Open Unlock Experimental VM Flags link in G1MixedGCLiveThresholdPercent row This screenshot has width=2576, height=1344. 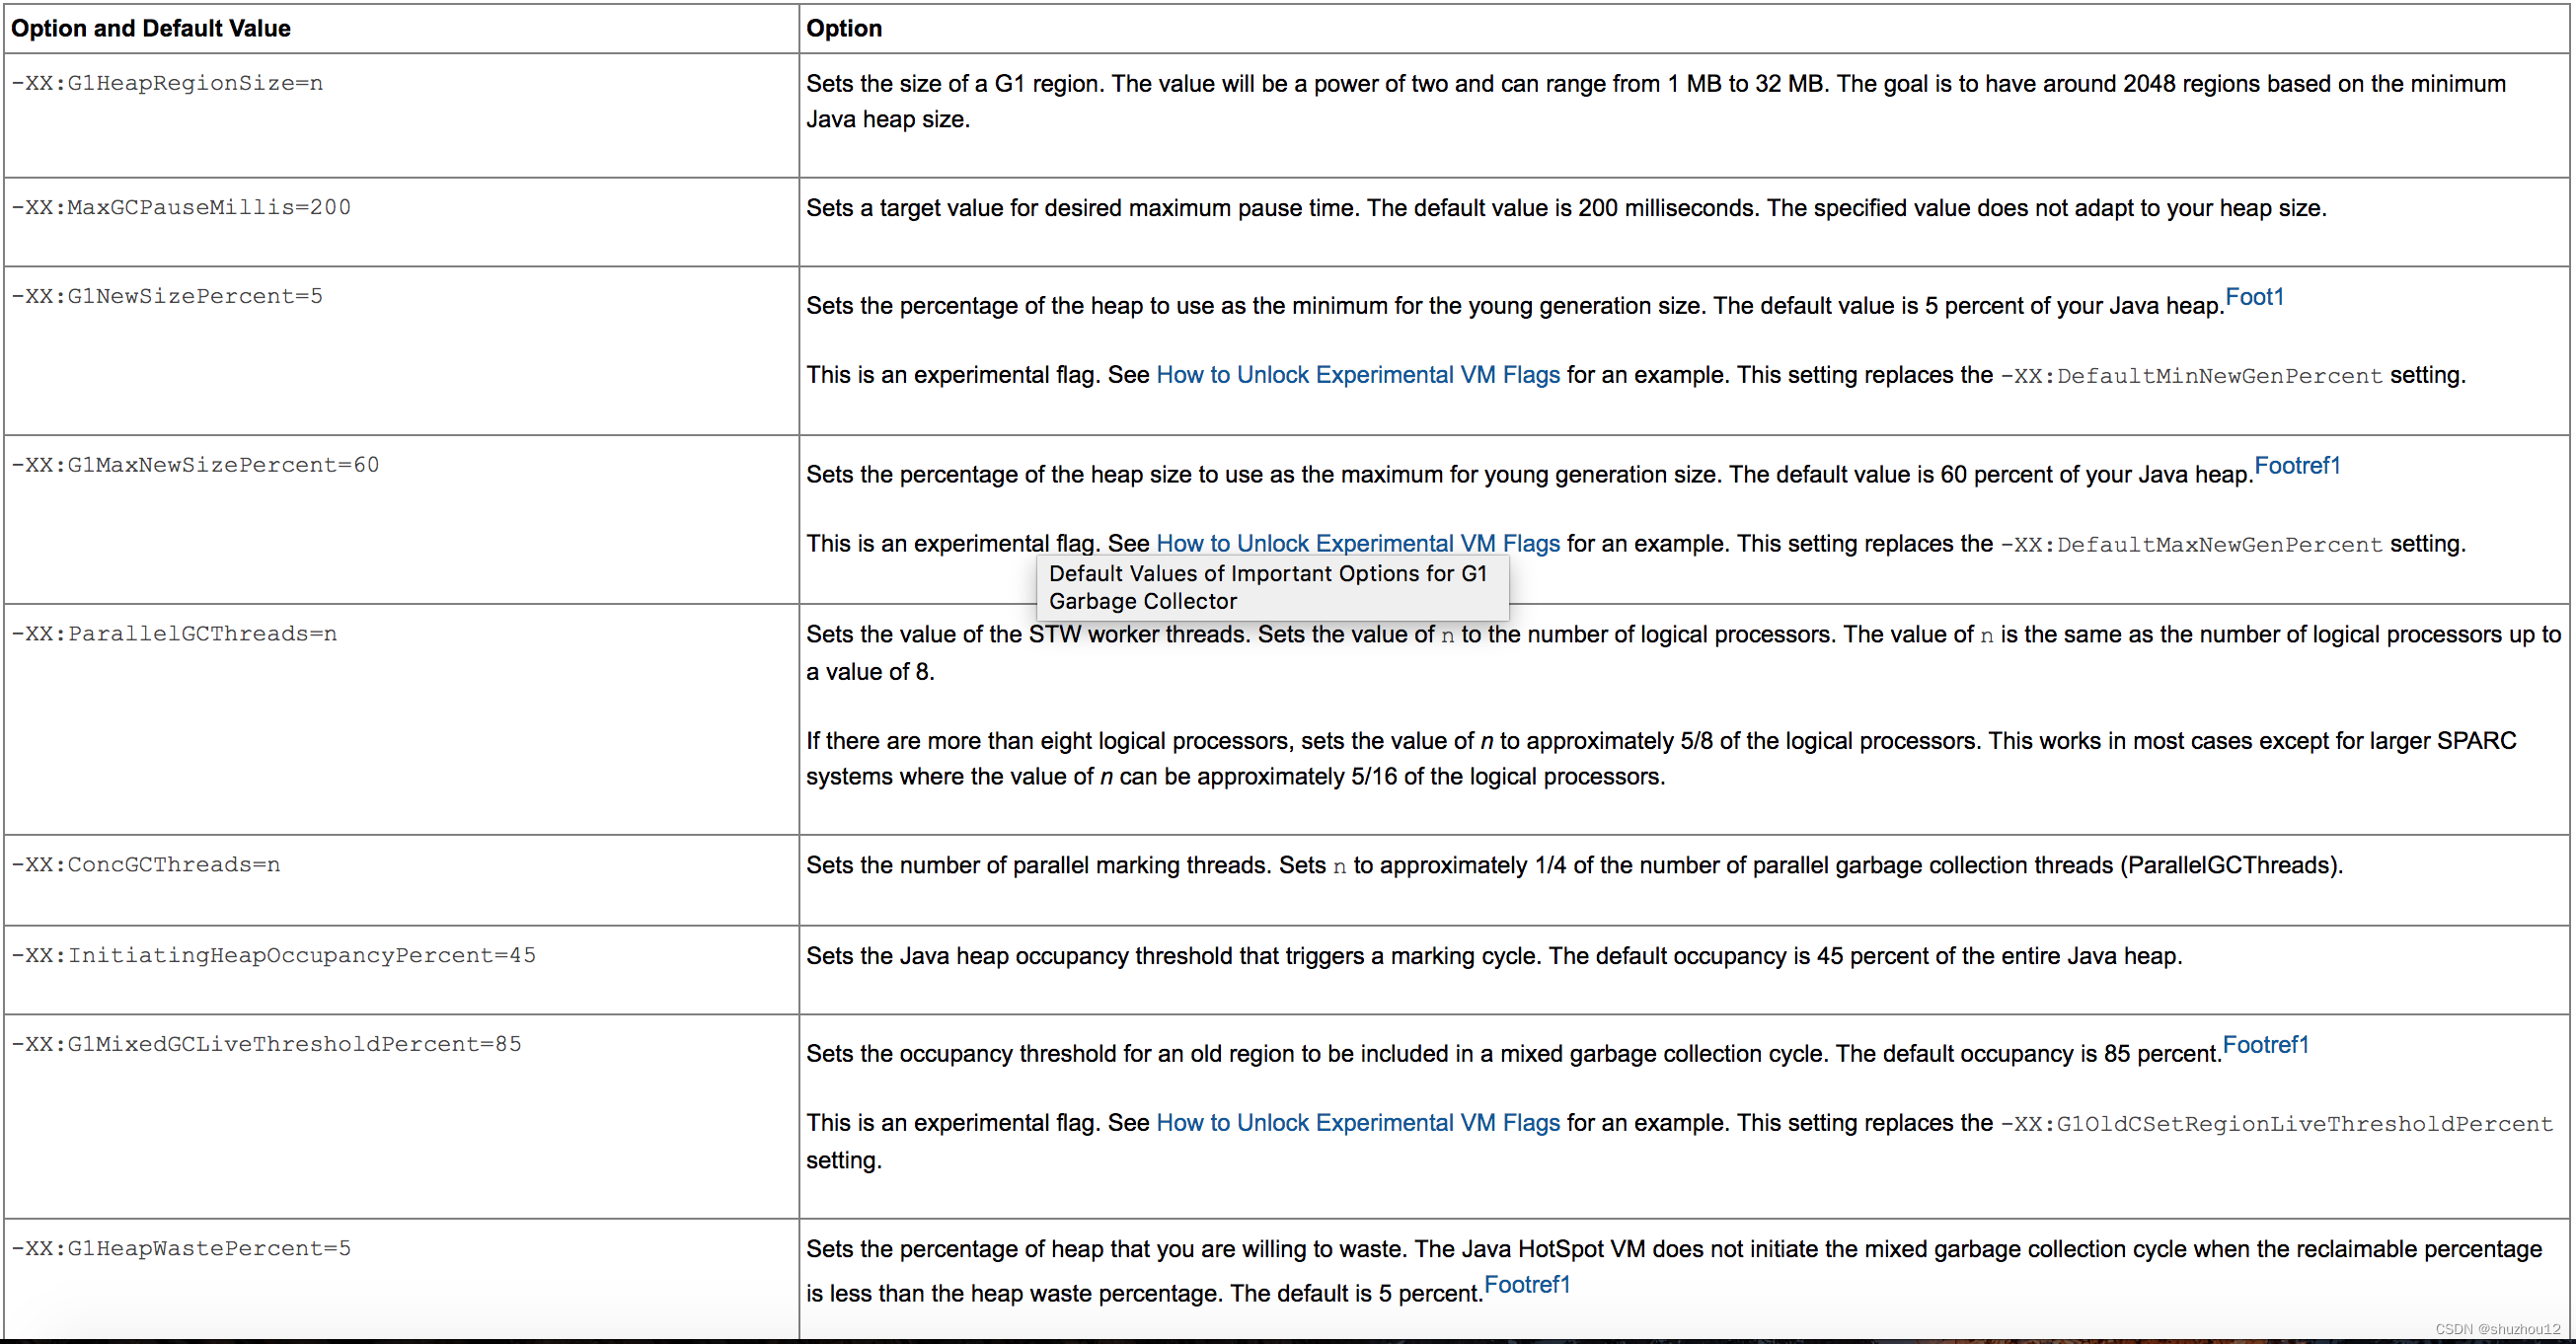(x=1357, y=1123)
